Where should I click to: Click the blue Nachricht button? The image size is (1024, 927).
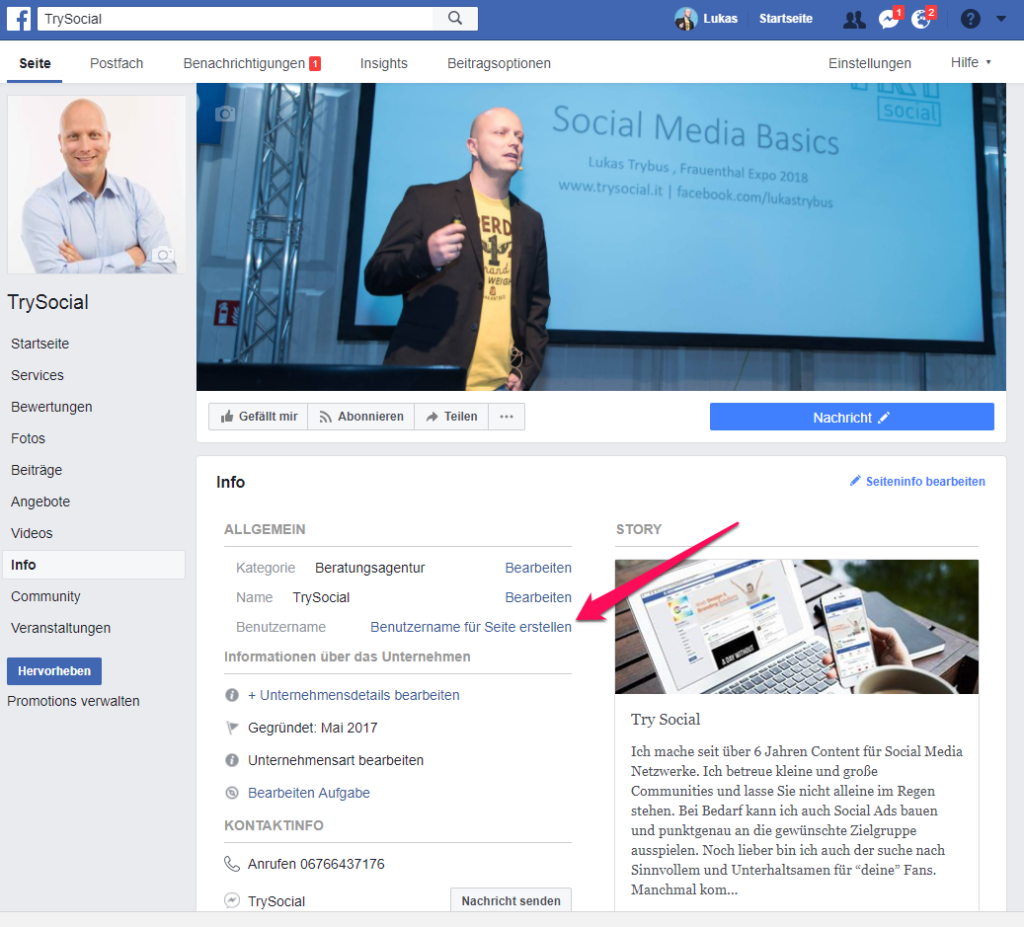click(851, 416)
